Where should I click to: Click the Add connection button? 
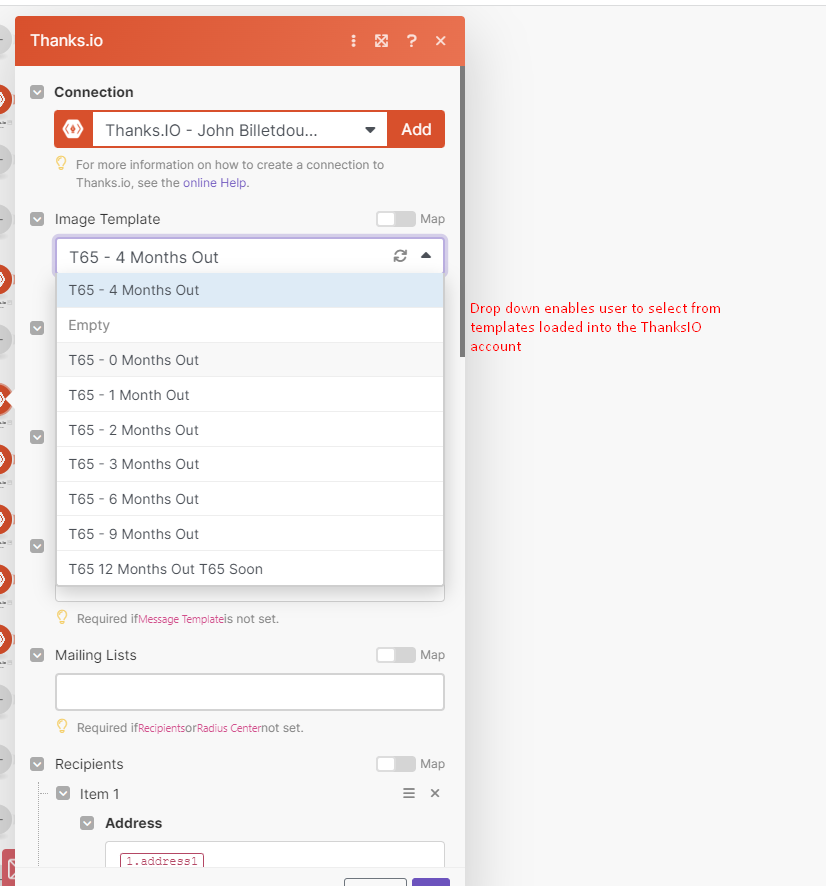click(416, 129)
